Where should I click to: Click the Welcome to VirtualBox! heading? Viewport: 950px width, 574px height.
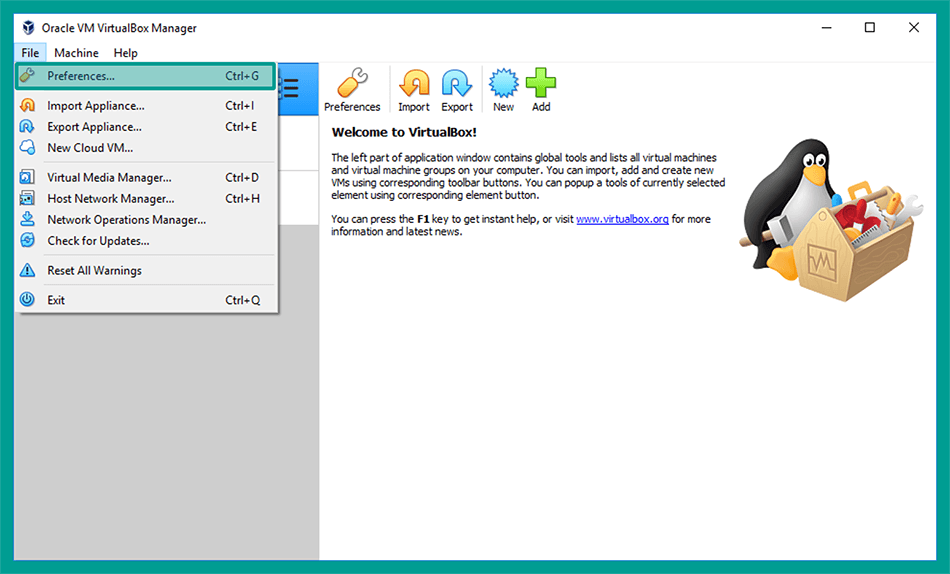[x=404, y=132]
